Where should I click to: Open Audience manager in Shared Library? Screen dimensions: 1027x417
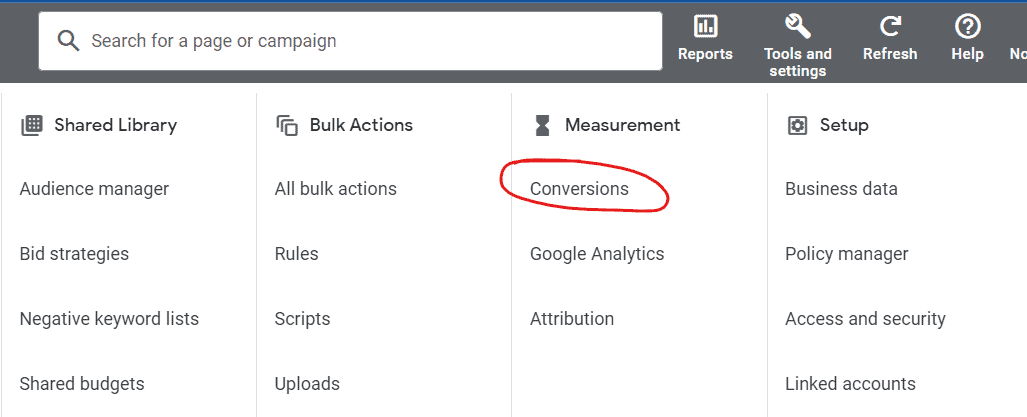pos(94,189)
